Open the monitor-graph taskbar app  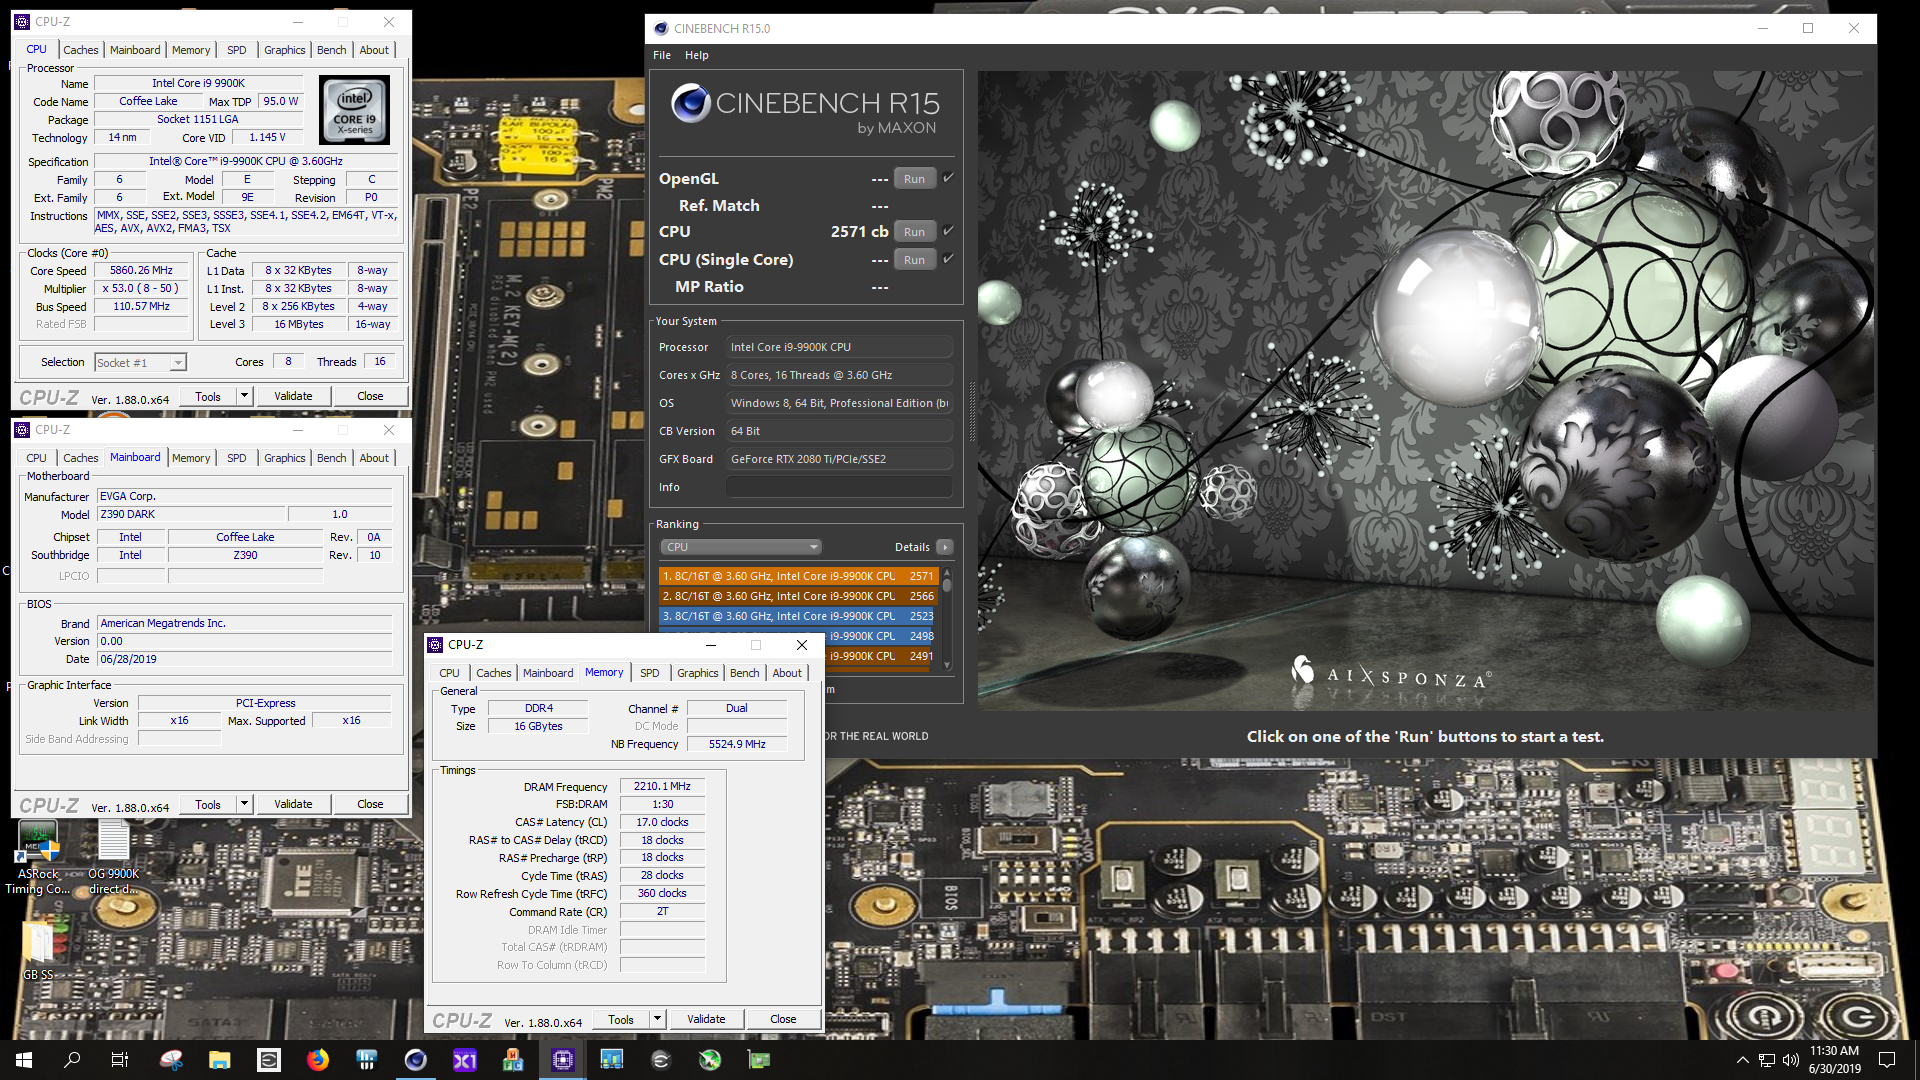coord(612,1060)
